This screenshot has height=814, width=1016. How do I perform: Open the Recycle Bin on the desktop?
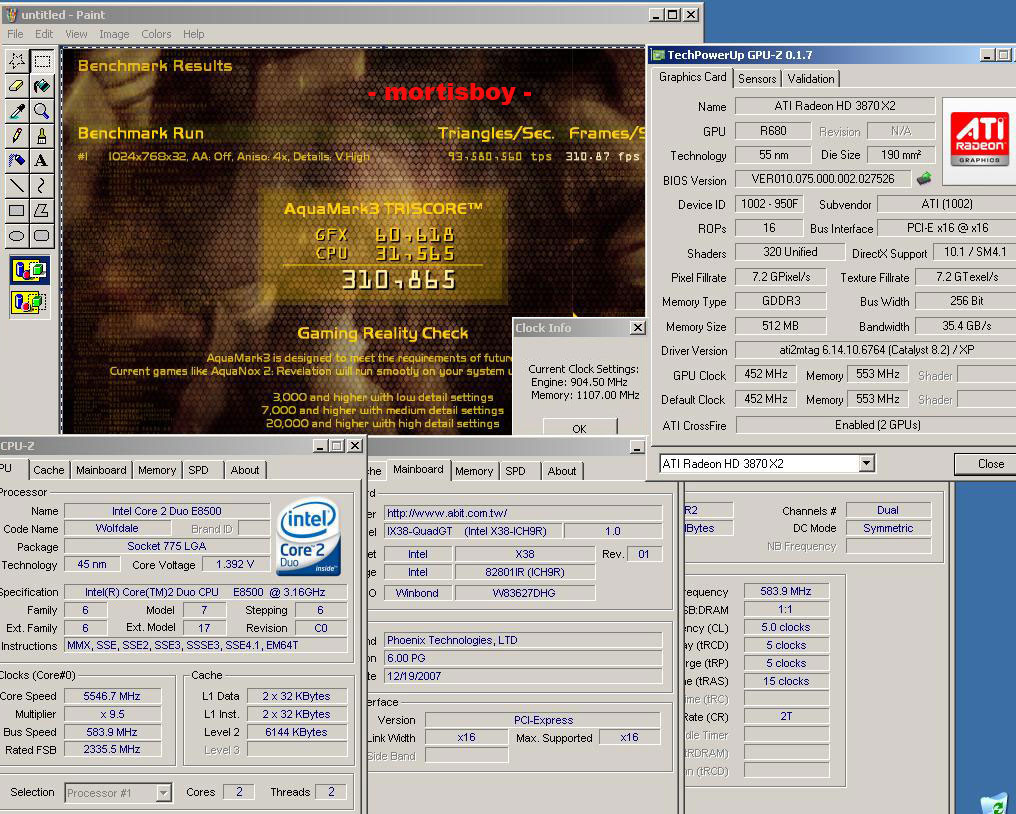(x=995, y=804)
